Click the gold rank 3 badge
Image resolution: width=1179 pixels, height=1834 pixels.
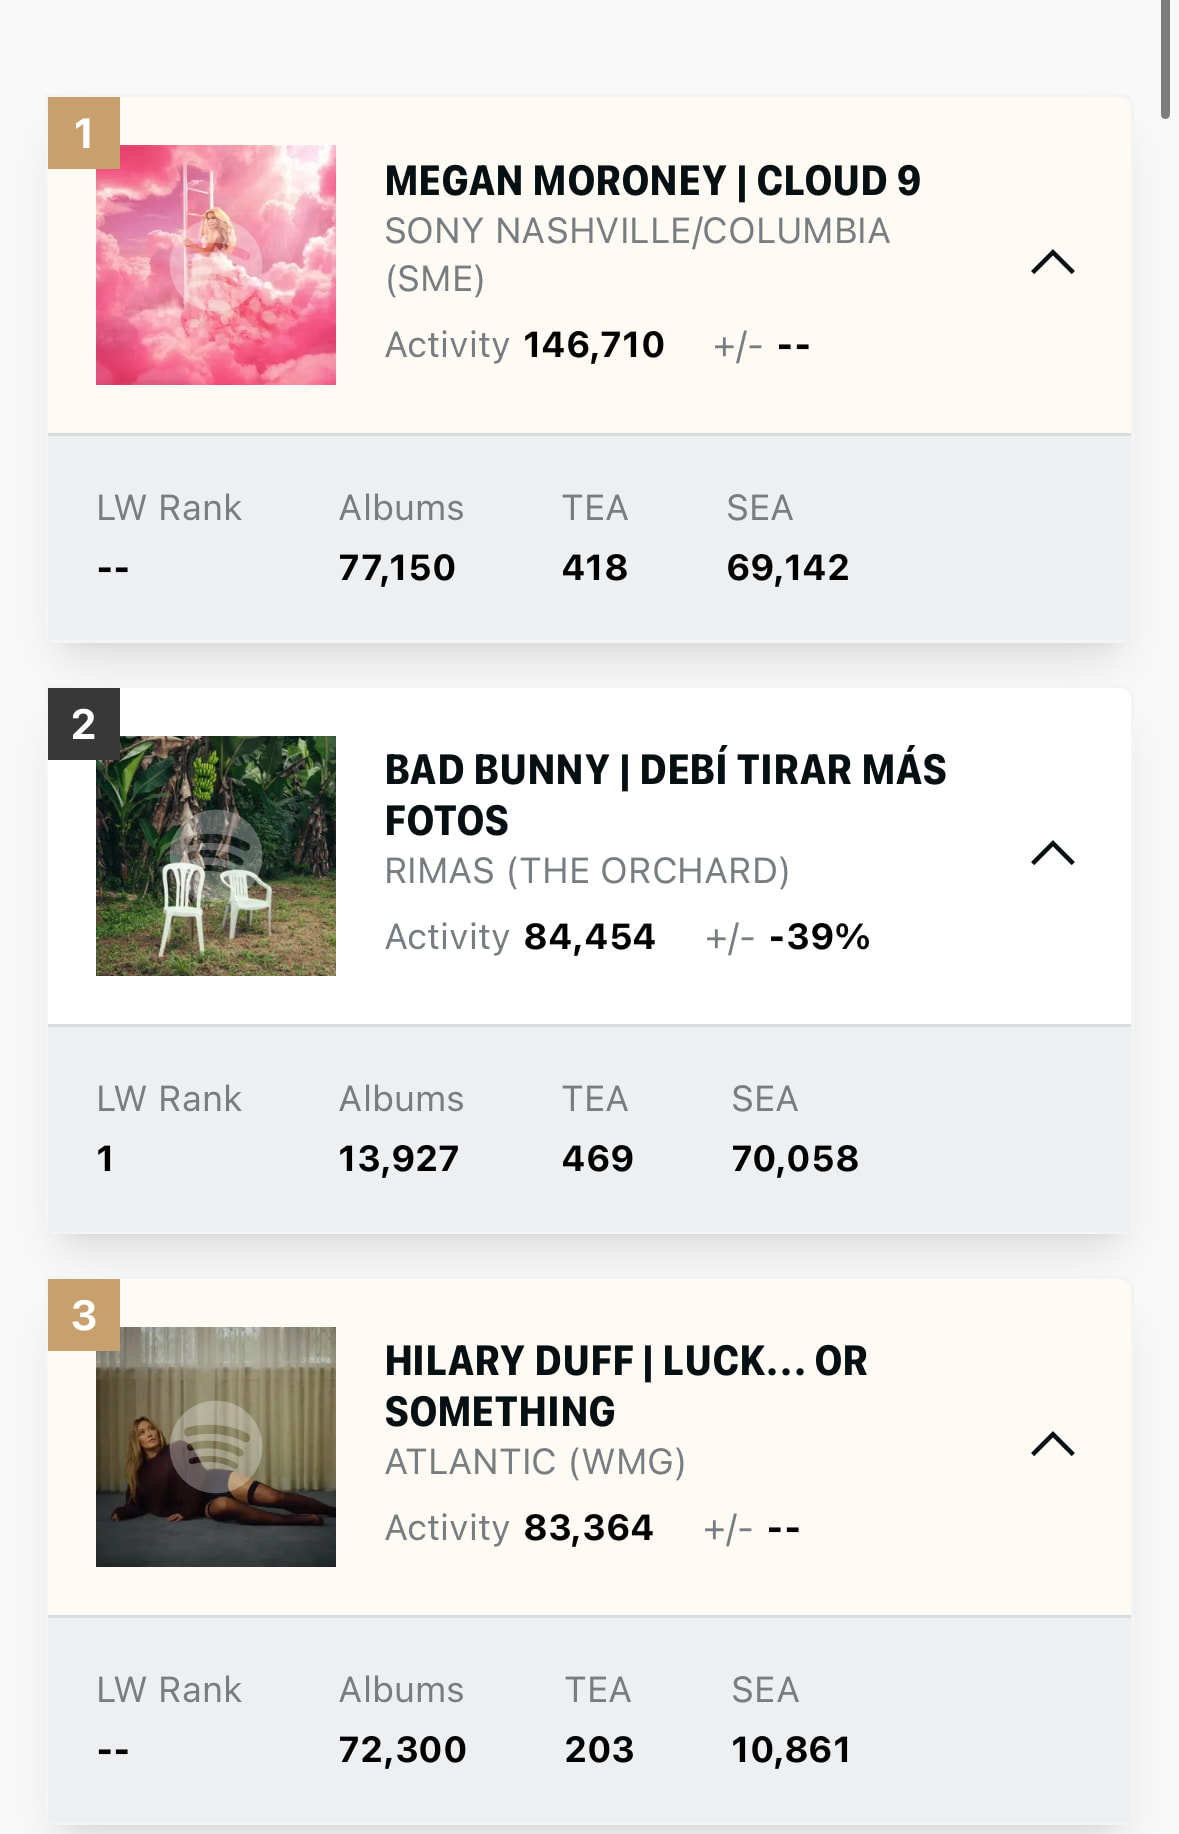[x=84, y=1315]
